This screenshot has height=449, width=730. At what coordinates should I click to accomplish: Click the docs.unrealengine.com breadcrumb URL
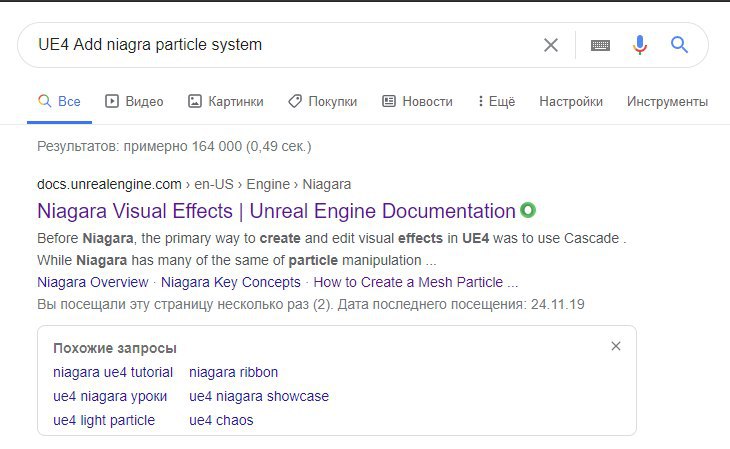click(x=194, y=184)
